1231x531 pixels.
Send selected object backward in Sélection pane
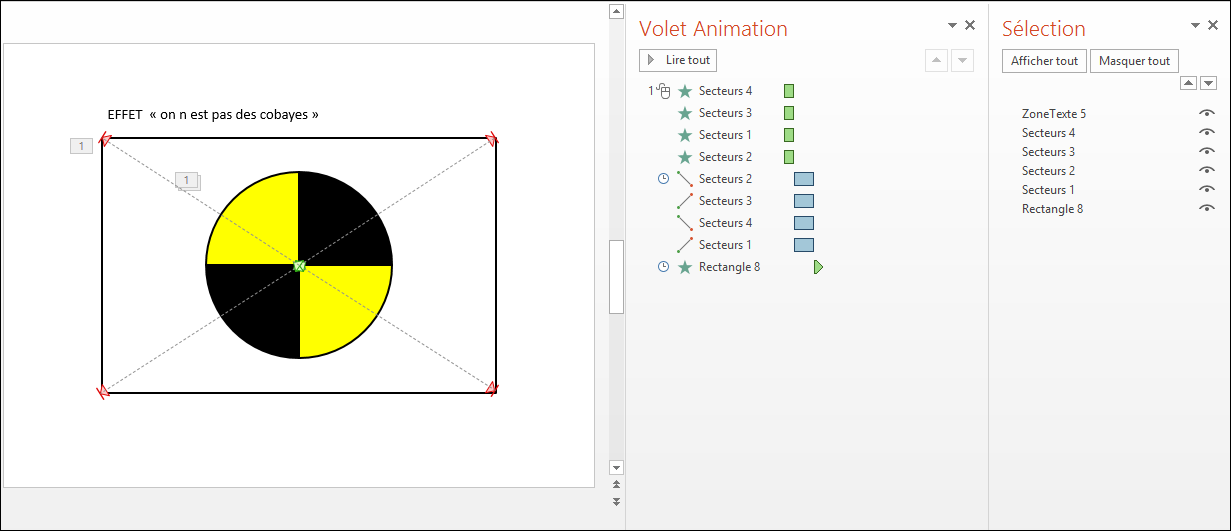click(1208, 83)
